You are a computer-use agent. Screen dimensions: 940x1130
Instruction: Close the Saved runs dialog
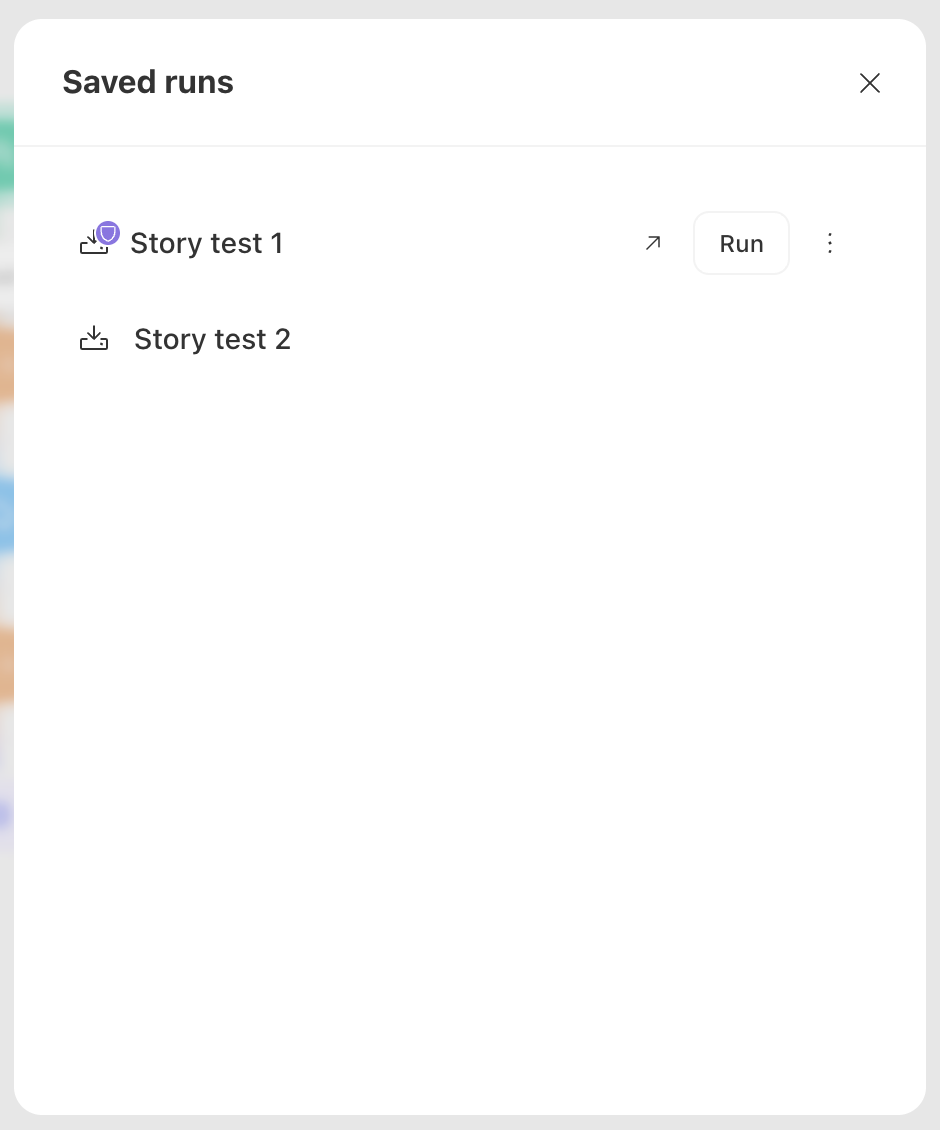[869, 83]
